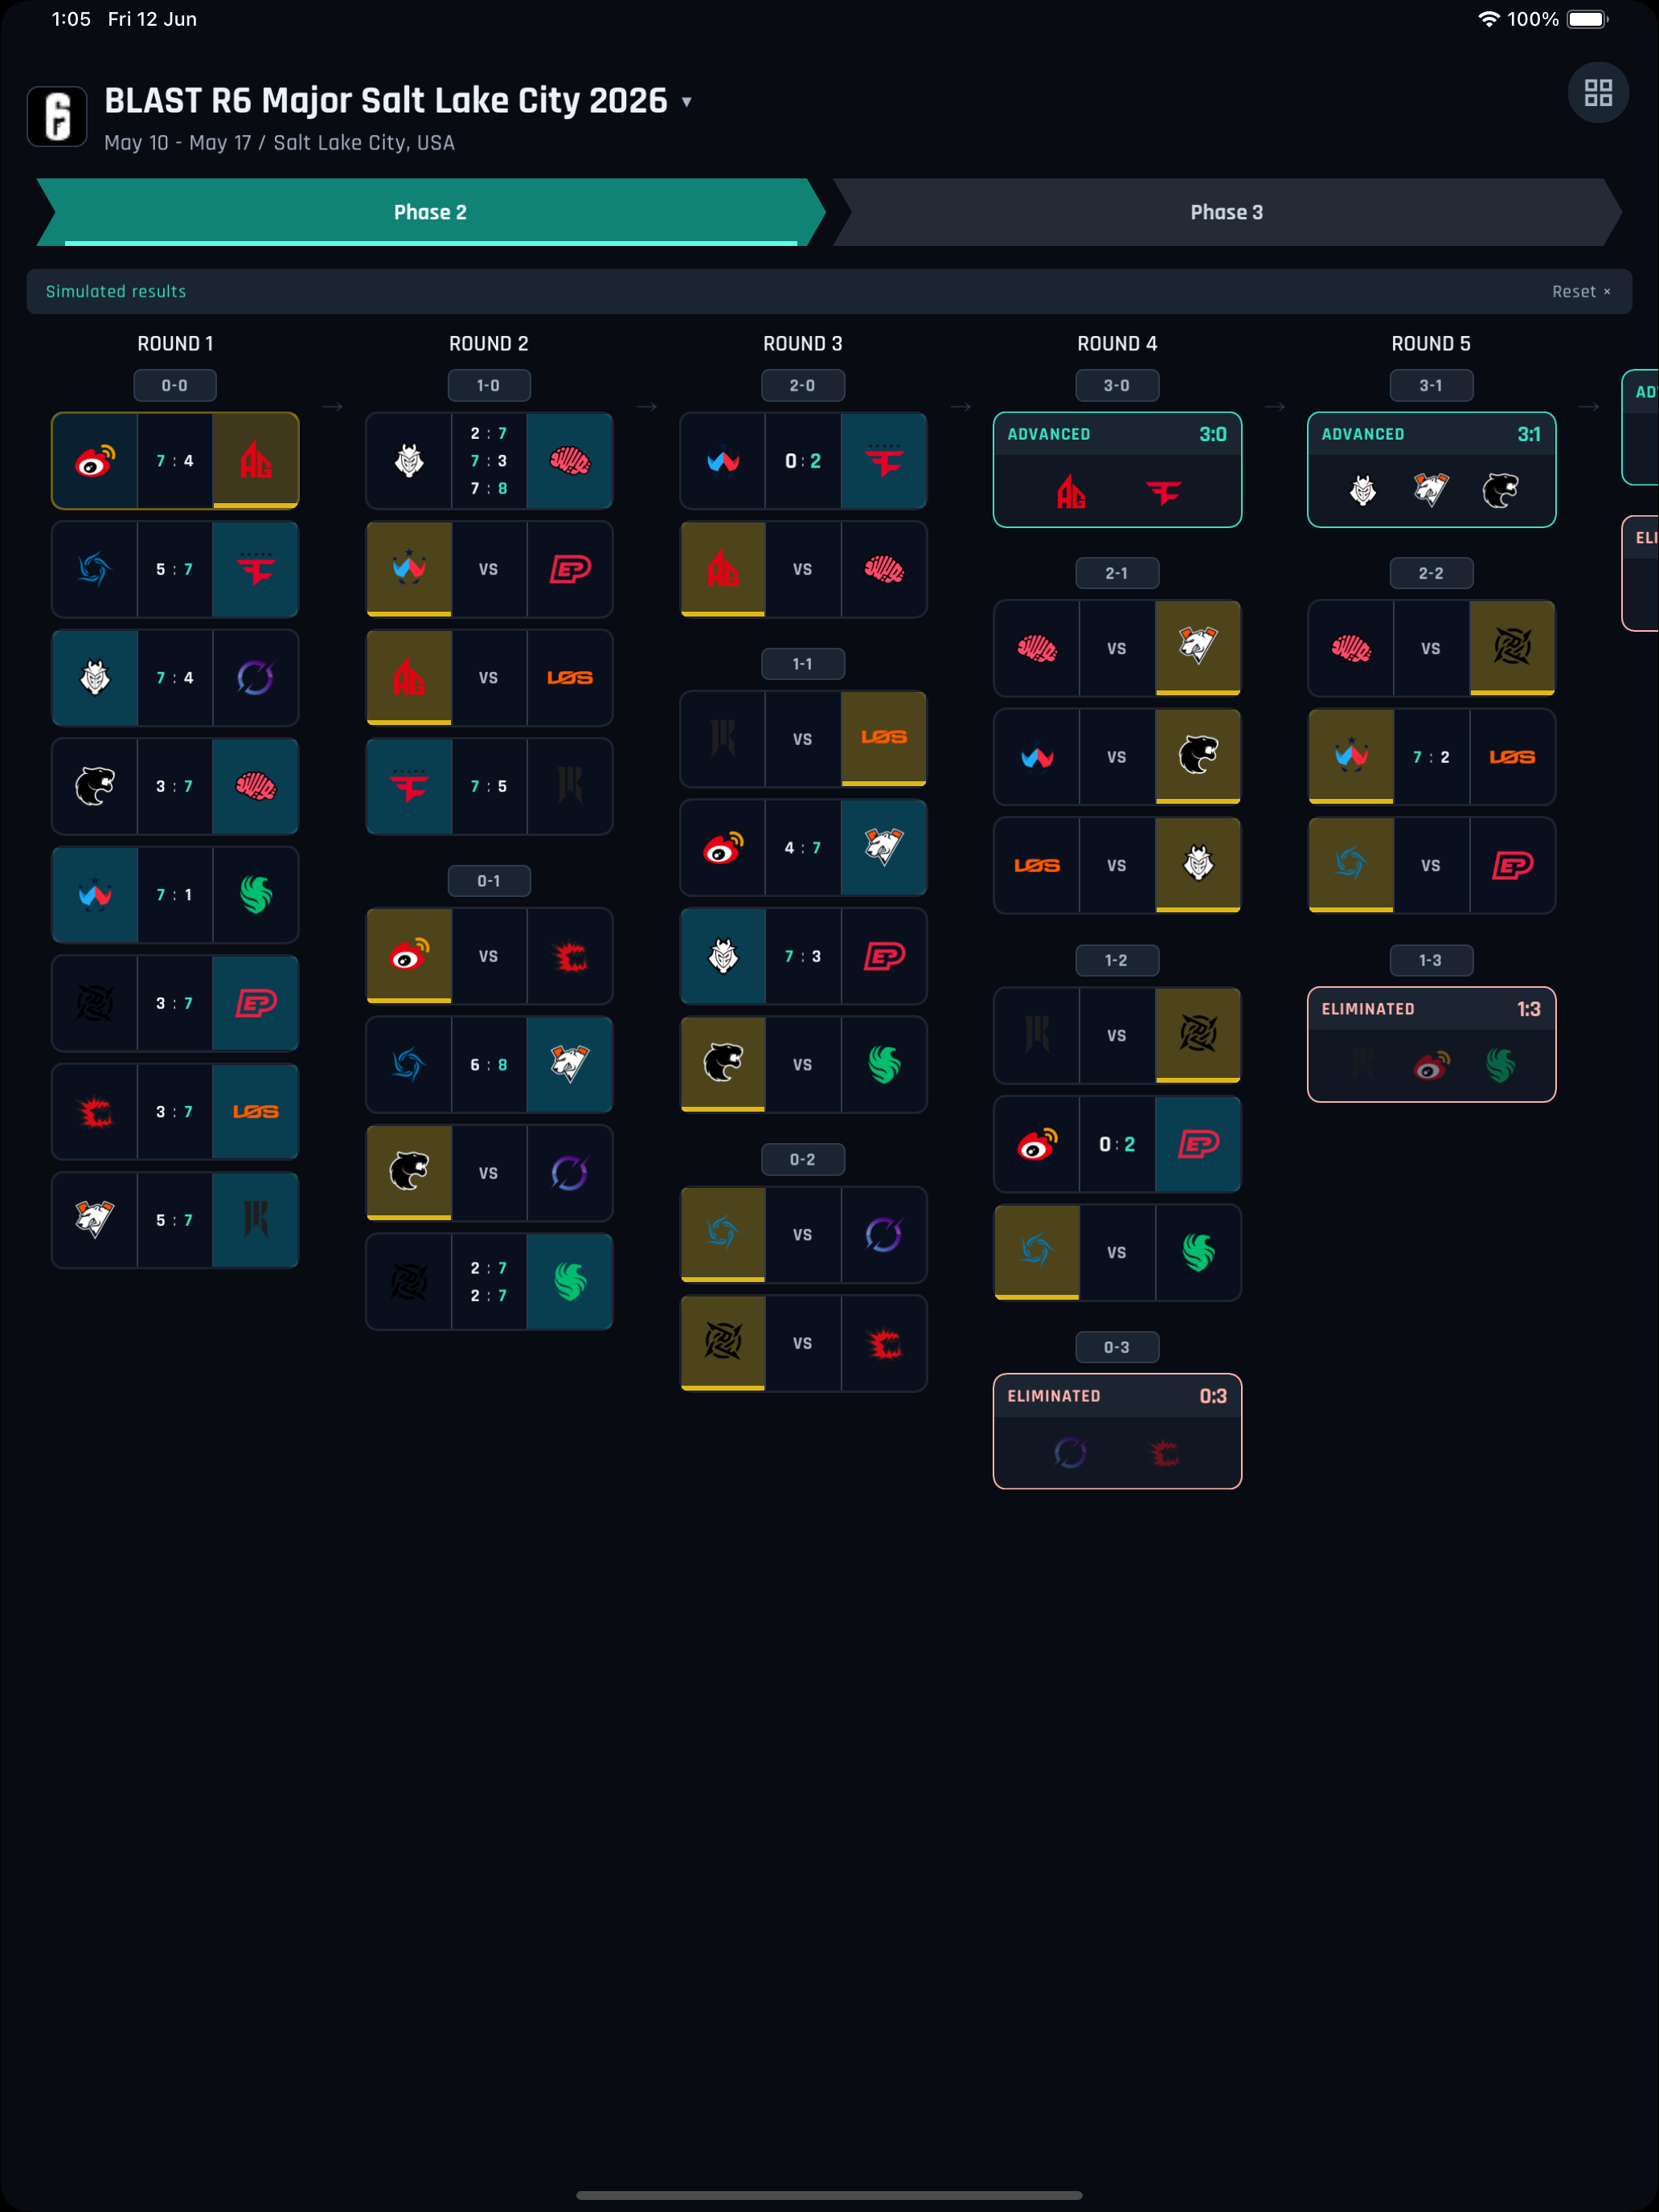Select red spiky logo in Round 3 match vs NiP

tap(884, 1344)
